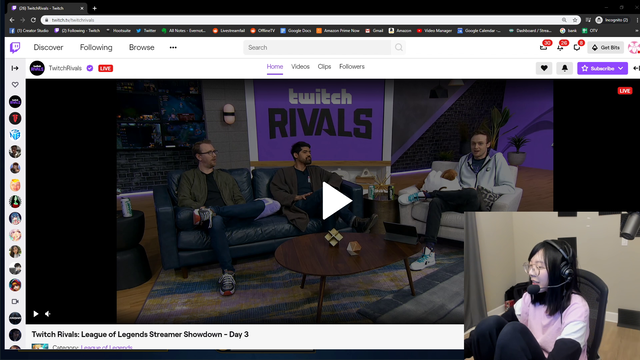Click the red LIVE indicator on the video corner
This screenshot has height=360, width=640.
click(624, 91)
